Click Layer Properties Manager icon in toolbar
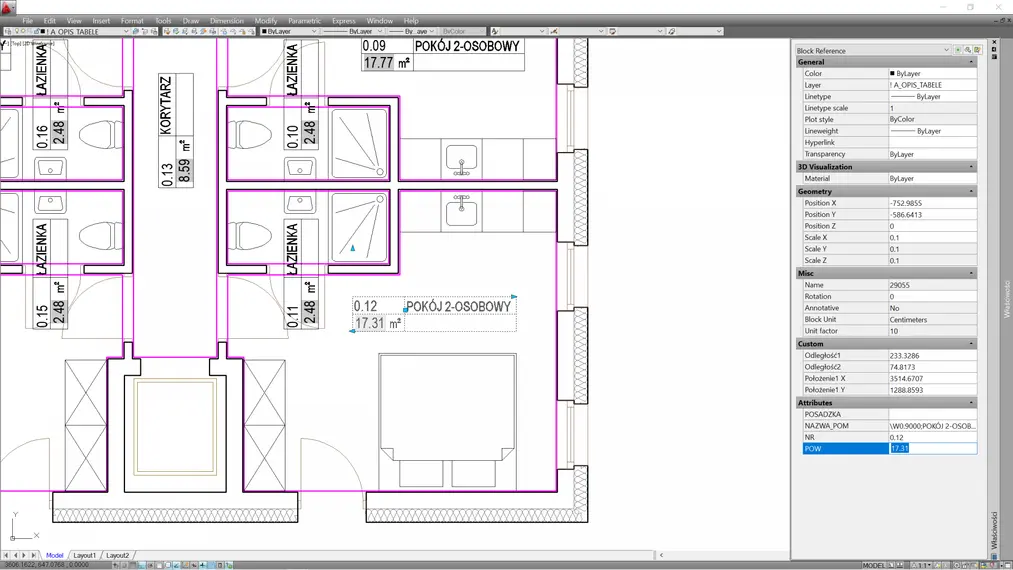 8,31
